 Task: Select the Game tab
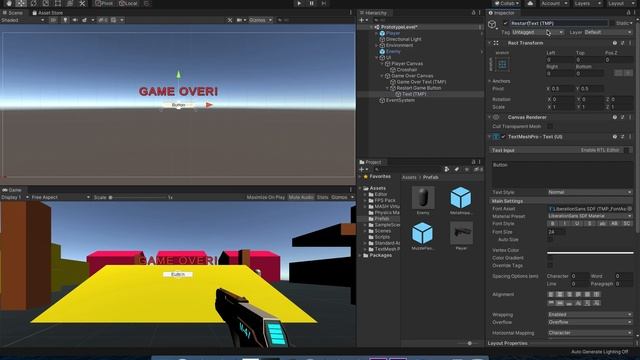[x=12, y=190]
